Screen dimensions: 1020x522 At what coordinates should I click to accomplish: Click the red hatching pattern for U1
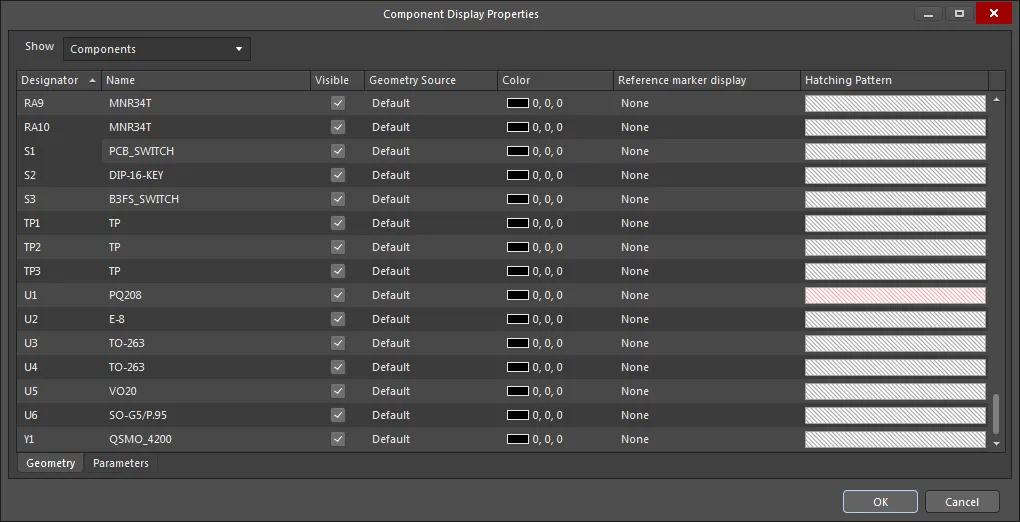click(895, 295)
